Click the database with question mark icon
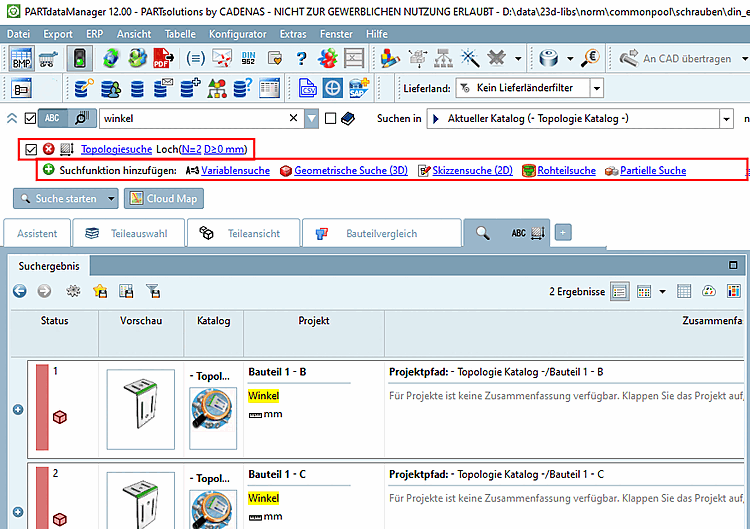Screen dimensions: 750x529 pyautogui.click(x=243, y=88)
